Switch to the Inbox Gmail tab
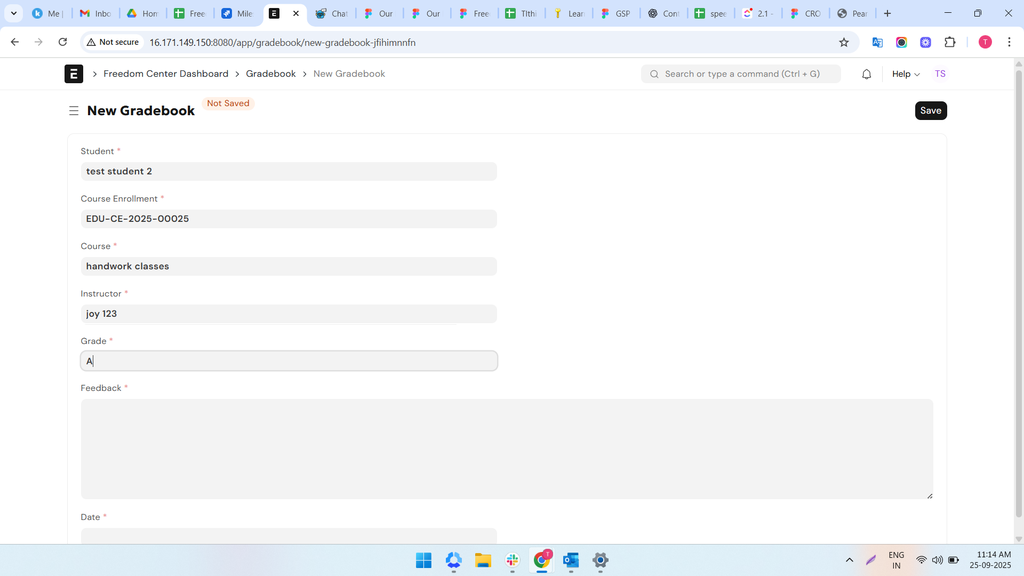Image resolution: width=1024 pixels, height=576 pixels. click(x=95, y=14)
